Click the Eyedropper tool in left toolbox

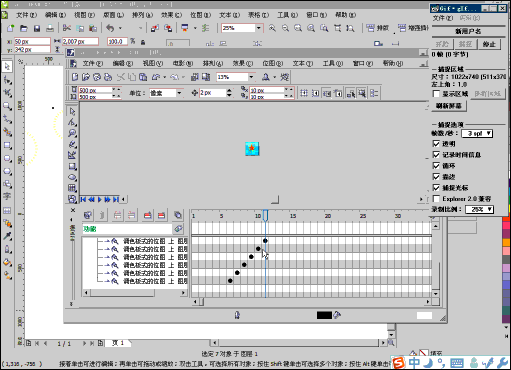[7, 236]
